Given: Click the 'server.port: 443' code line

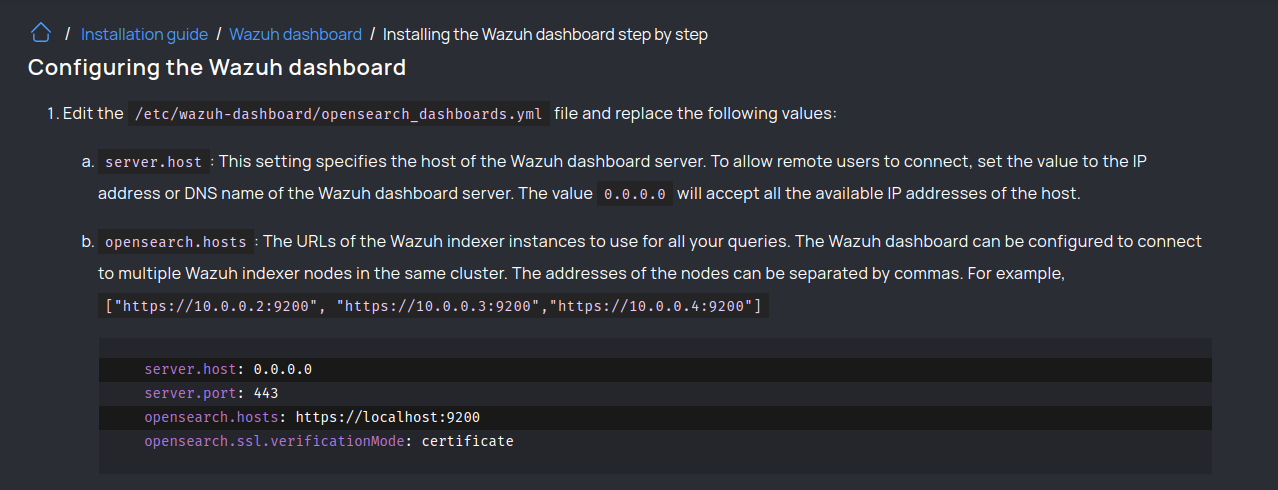Looking at the screenshot, I should coord(655,393).
